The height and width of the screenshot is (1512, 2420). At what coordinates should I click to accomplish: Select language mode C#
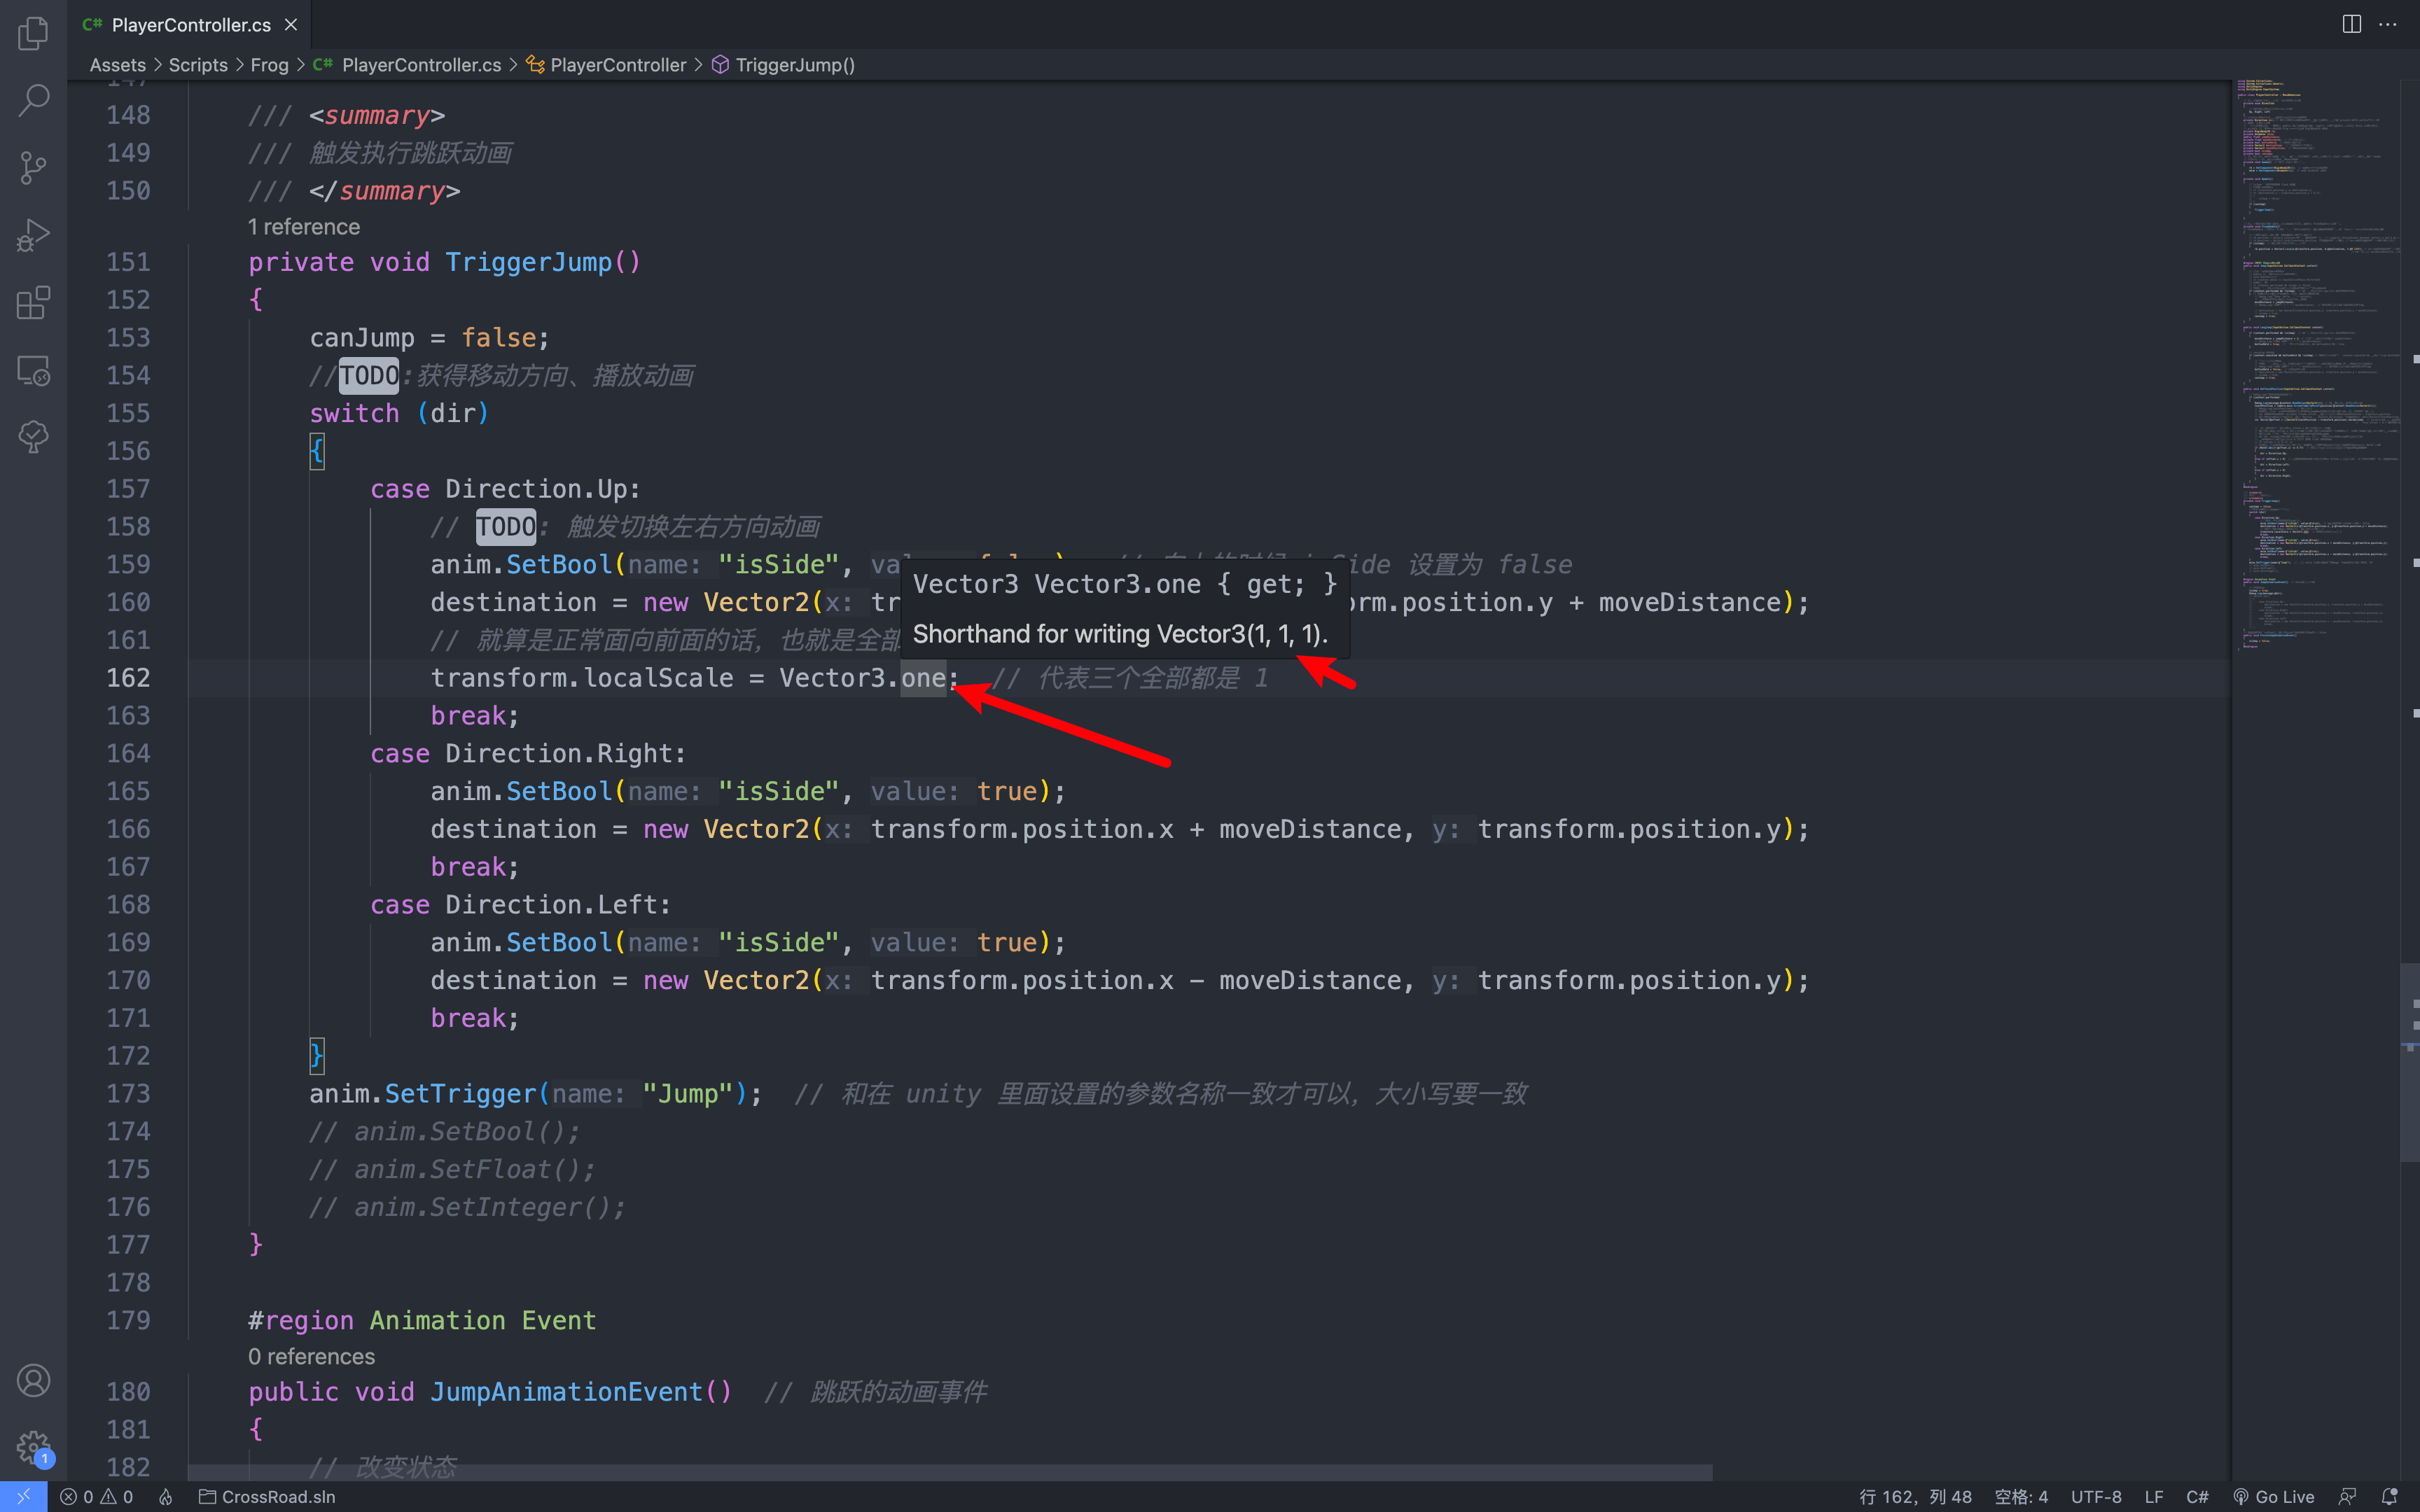(2197, 1496)
